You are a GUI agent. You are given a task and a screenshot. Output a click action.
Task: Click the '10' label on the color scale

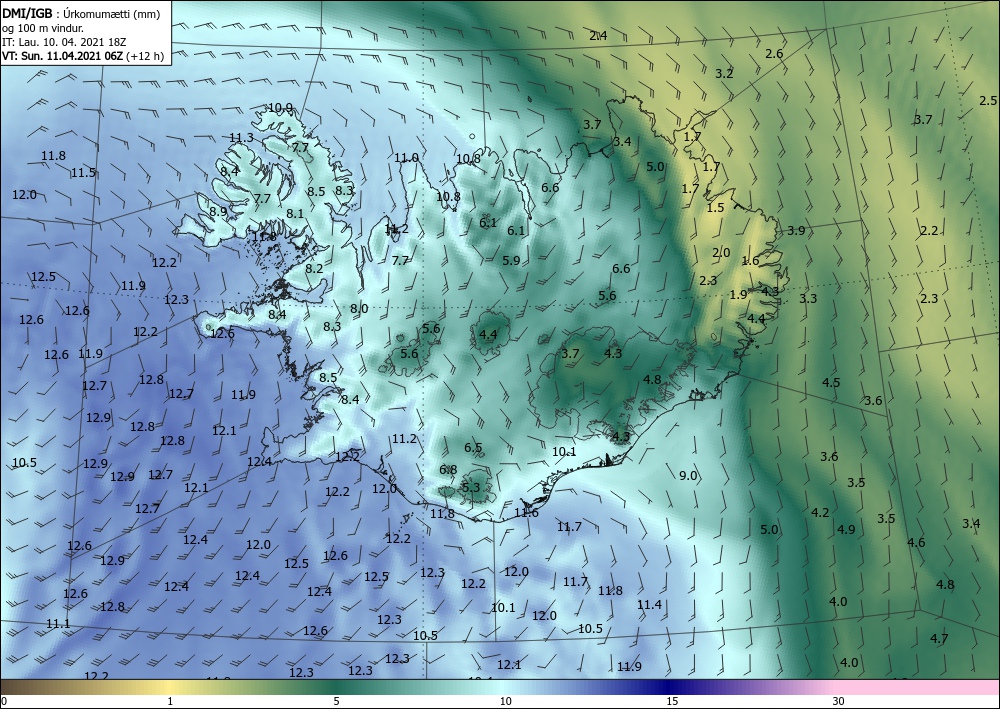(x=506, y=701)
